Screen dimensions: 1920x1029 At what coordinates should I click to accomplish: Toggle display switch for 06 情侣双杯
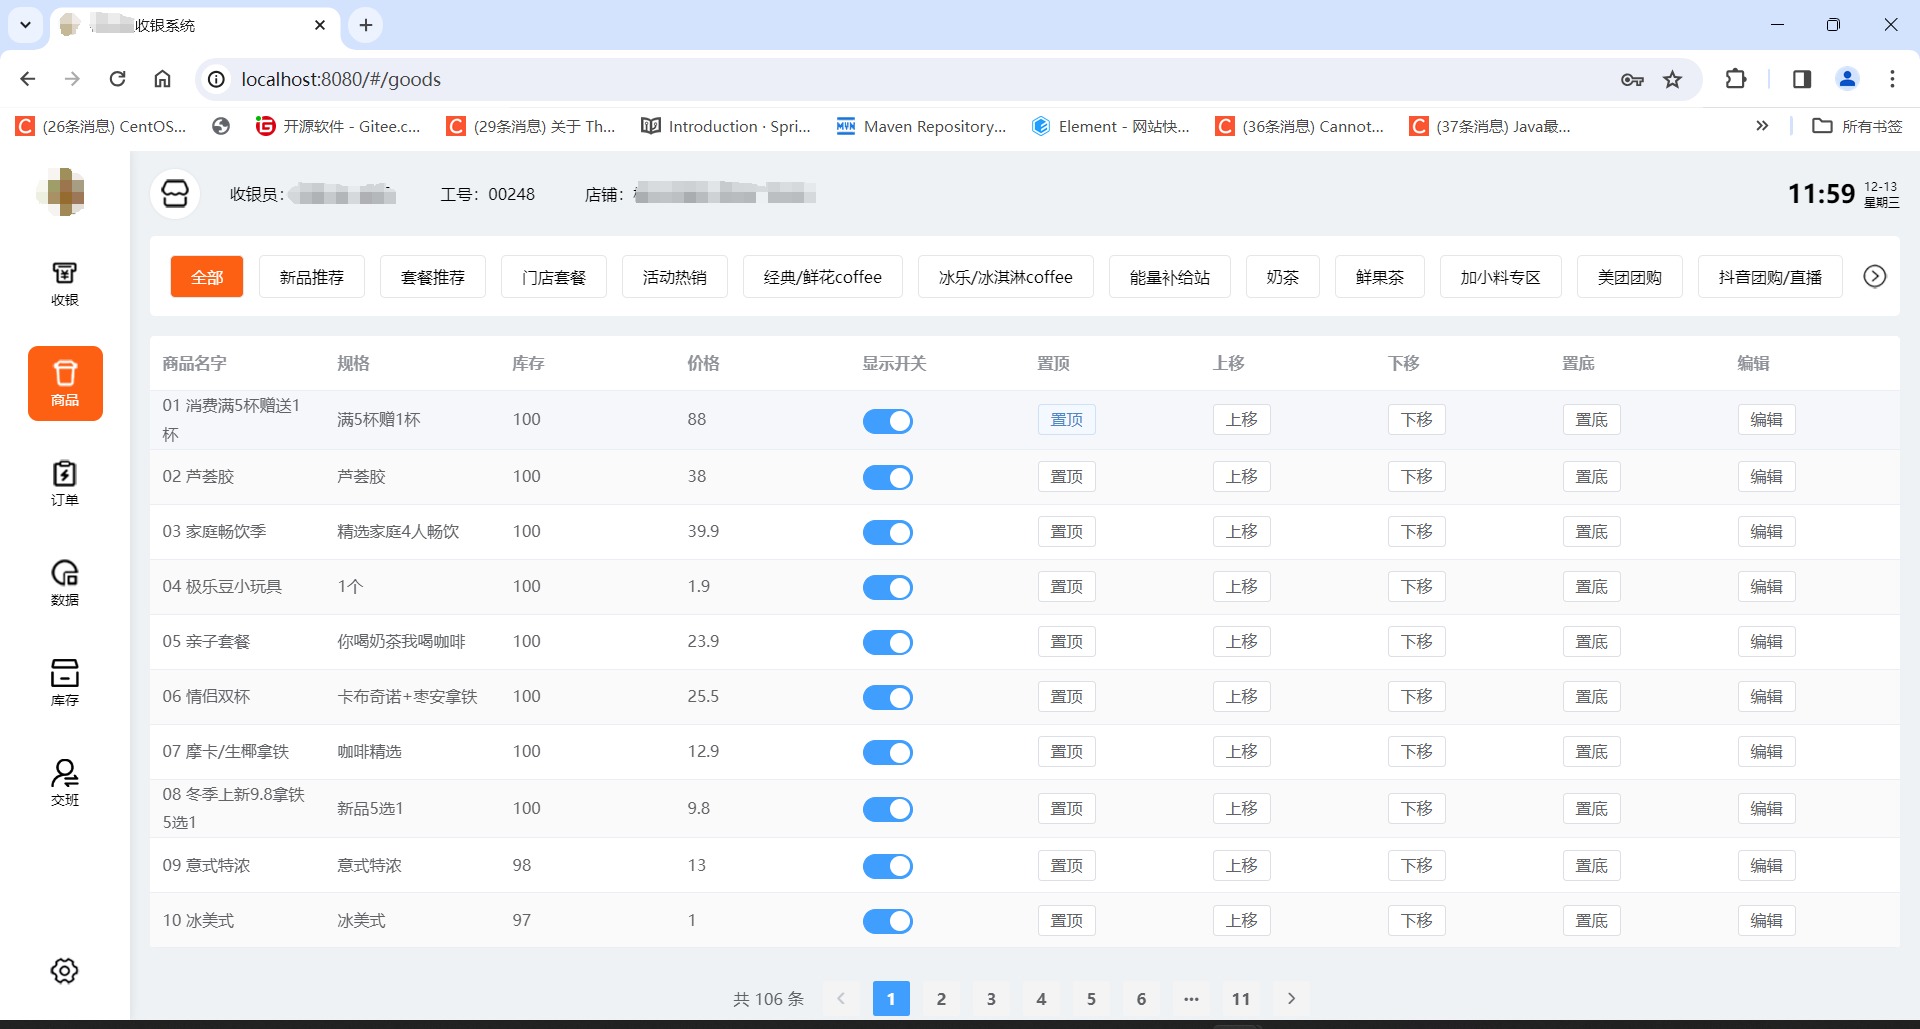click(888, 697)
